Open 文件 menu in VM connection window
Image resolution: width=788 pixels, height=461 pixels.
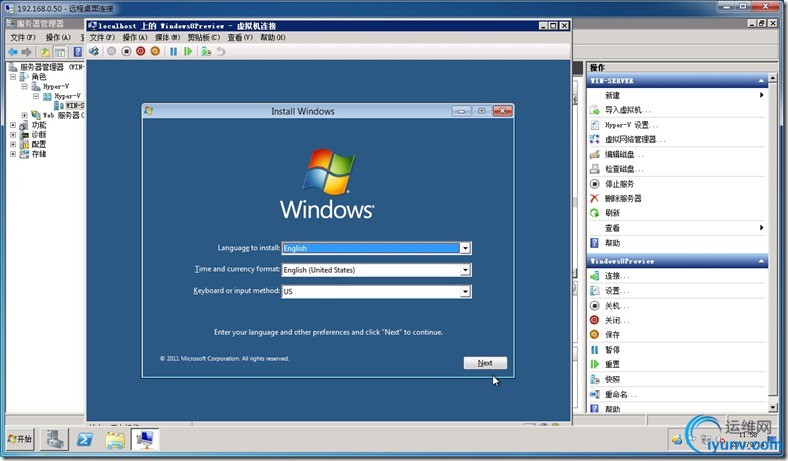coord(102,38)
